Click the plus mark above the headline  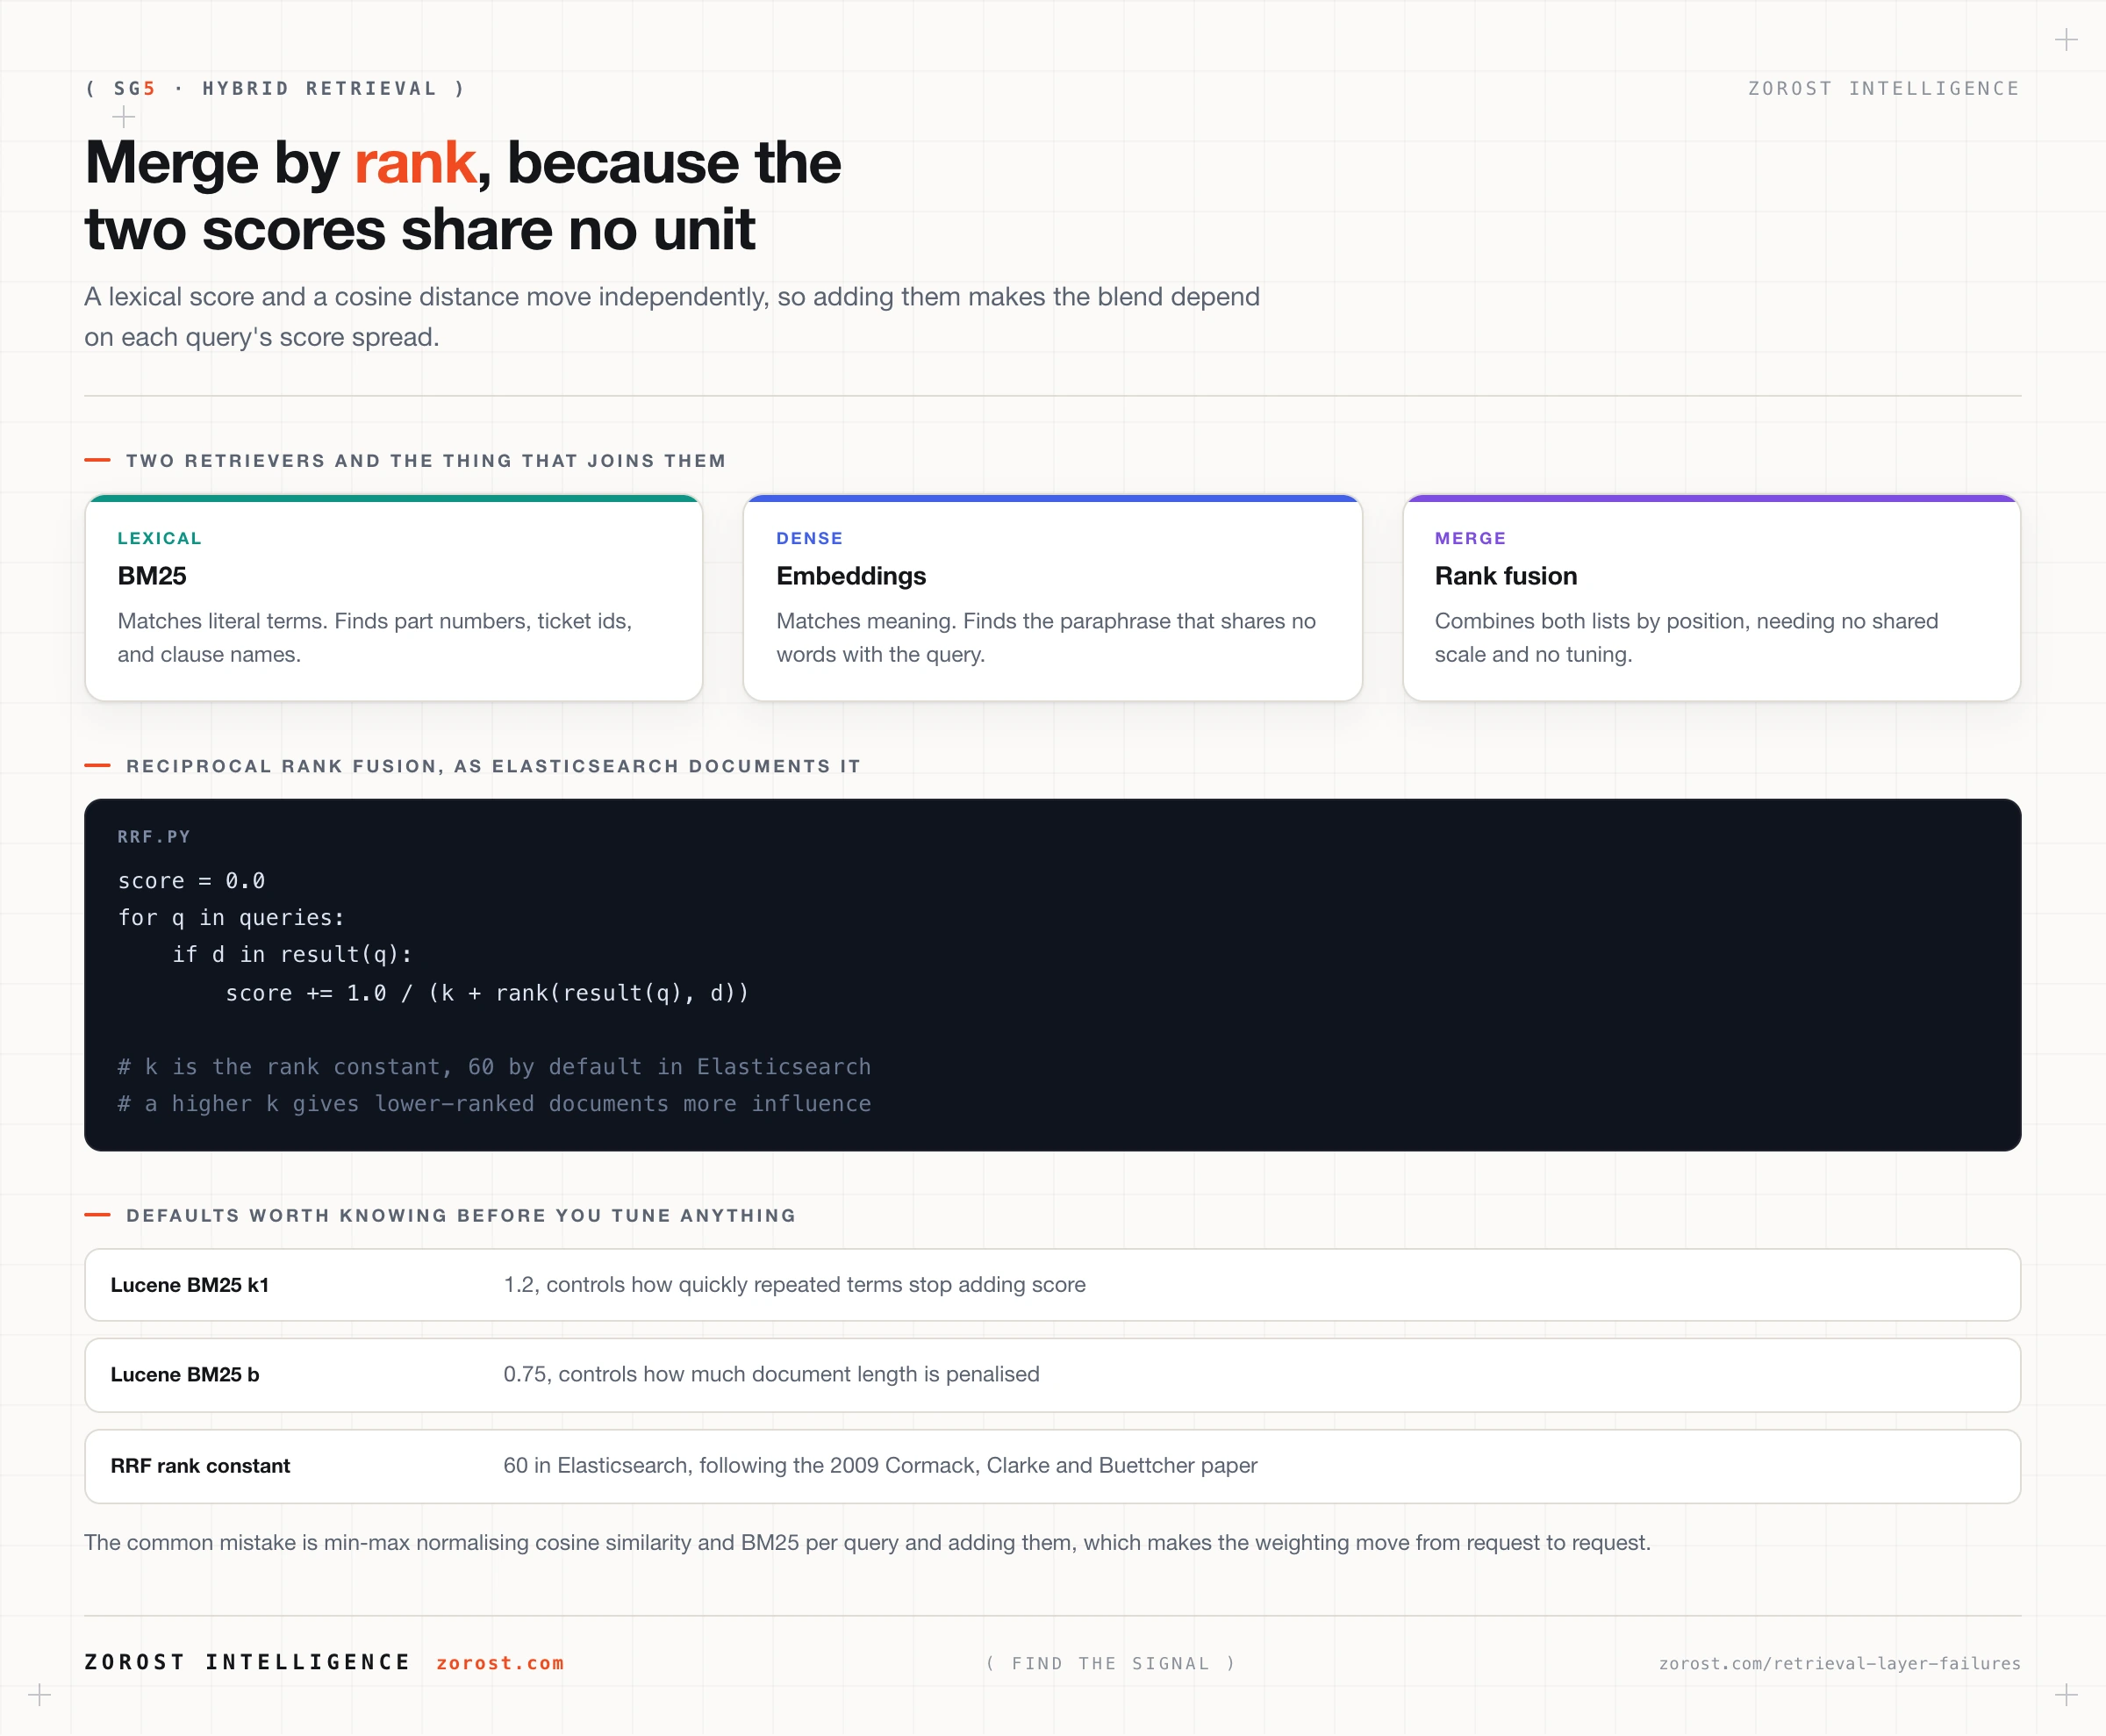point(123,117)
